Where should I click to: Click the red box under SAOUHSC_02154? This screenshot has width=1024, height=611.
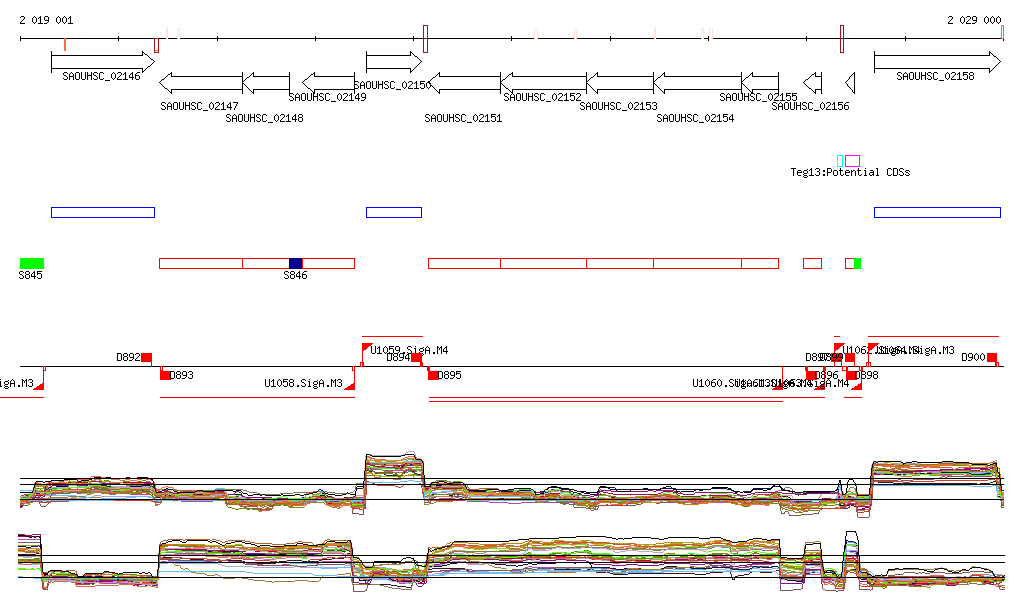point(697,263)
